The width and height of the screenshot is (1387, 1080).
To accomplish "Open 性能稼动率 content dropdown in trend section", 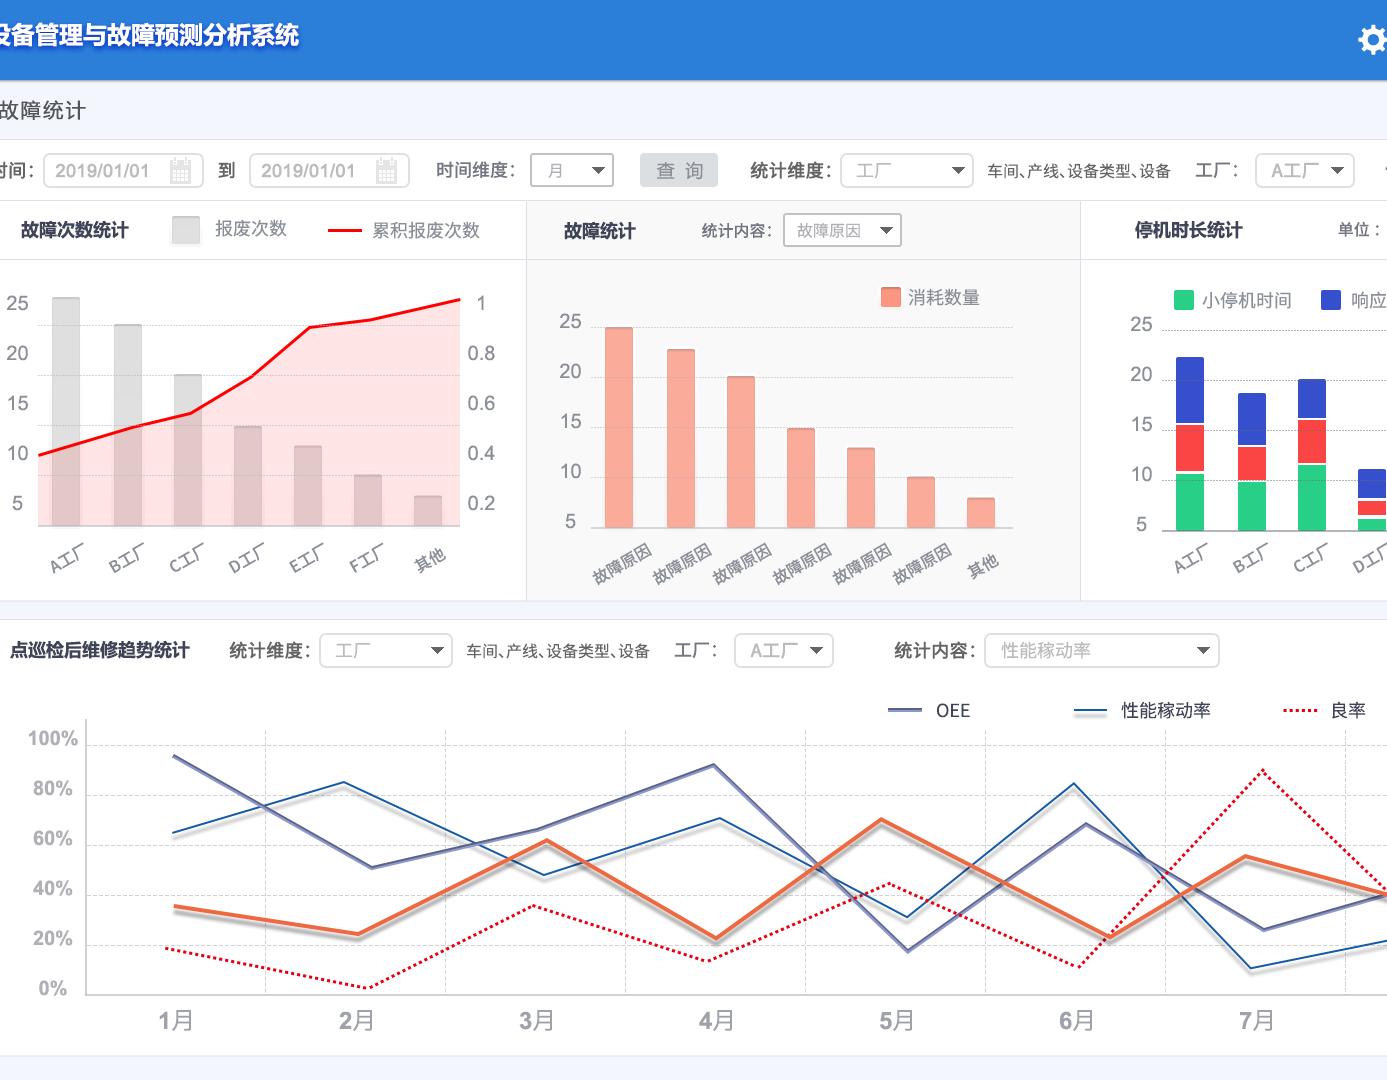I will [1102, 651].
